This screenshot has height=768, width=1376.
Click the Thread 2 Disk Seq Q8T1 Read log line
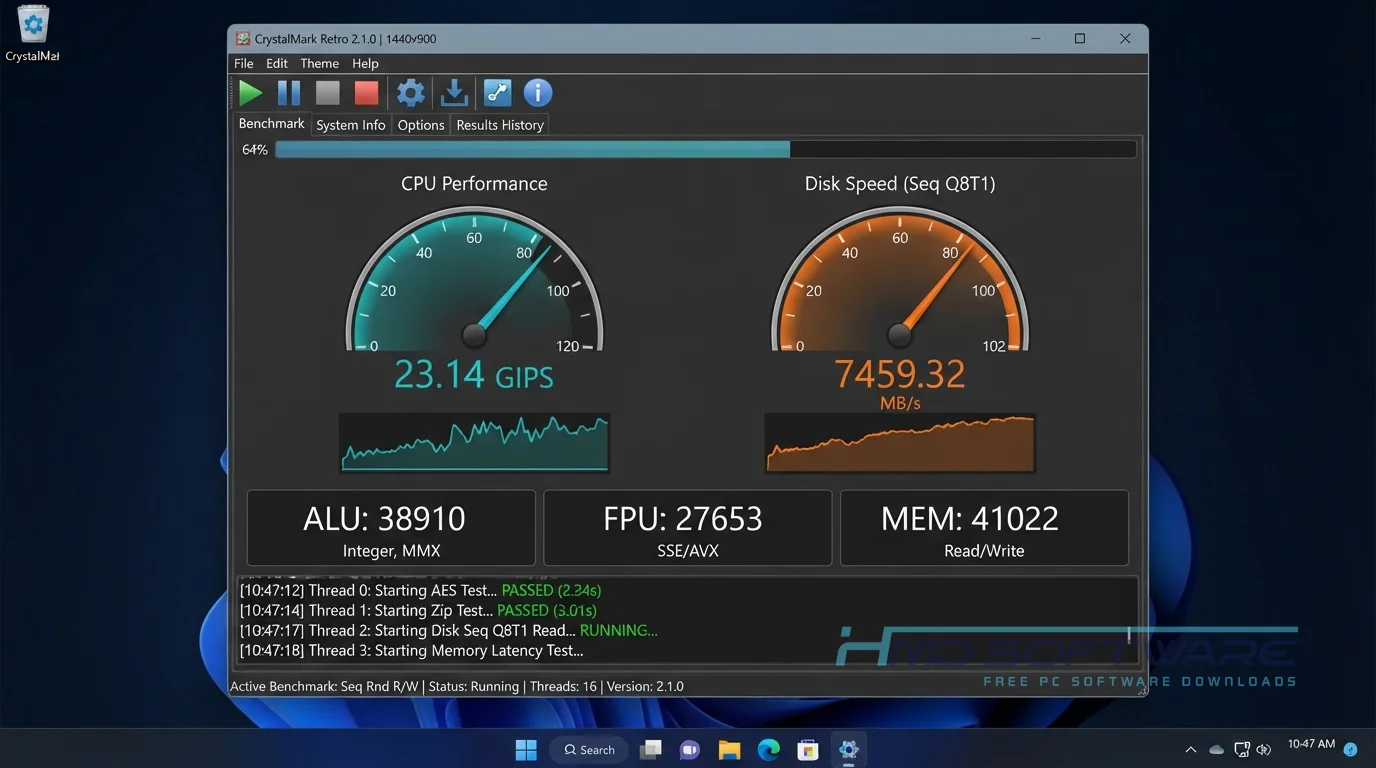[448, 631]
